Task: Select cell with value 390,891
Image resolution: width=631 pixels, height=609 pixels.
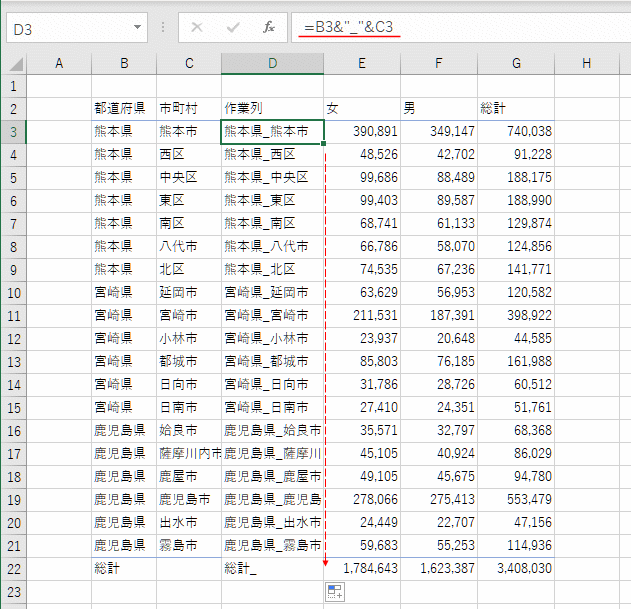Action: pyautogui.click(x=362, y=132)
